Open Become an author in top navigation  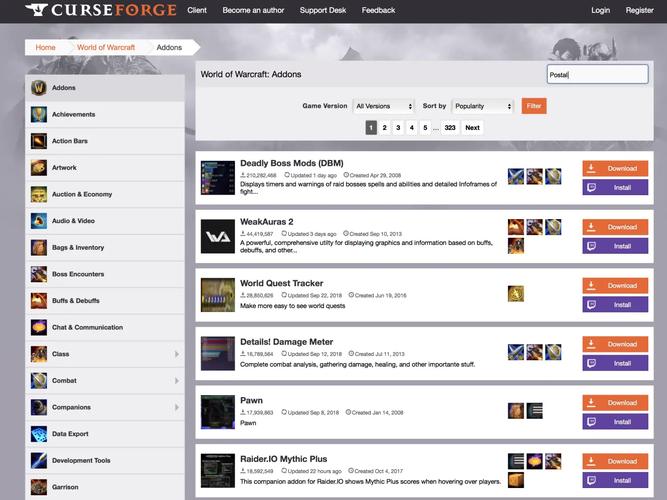click(253, 10)
